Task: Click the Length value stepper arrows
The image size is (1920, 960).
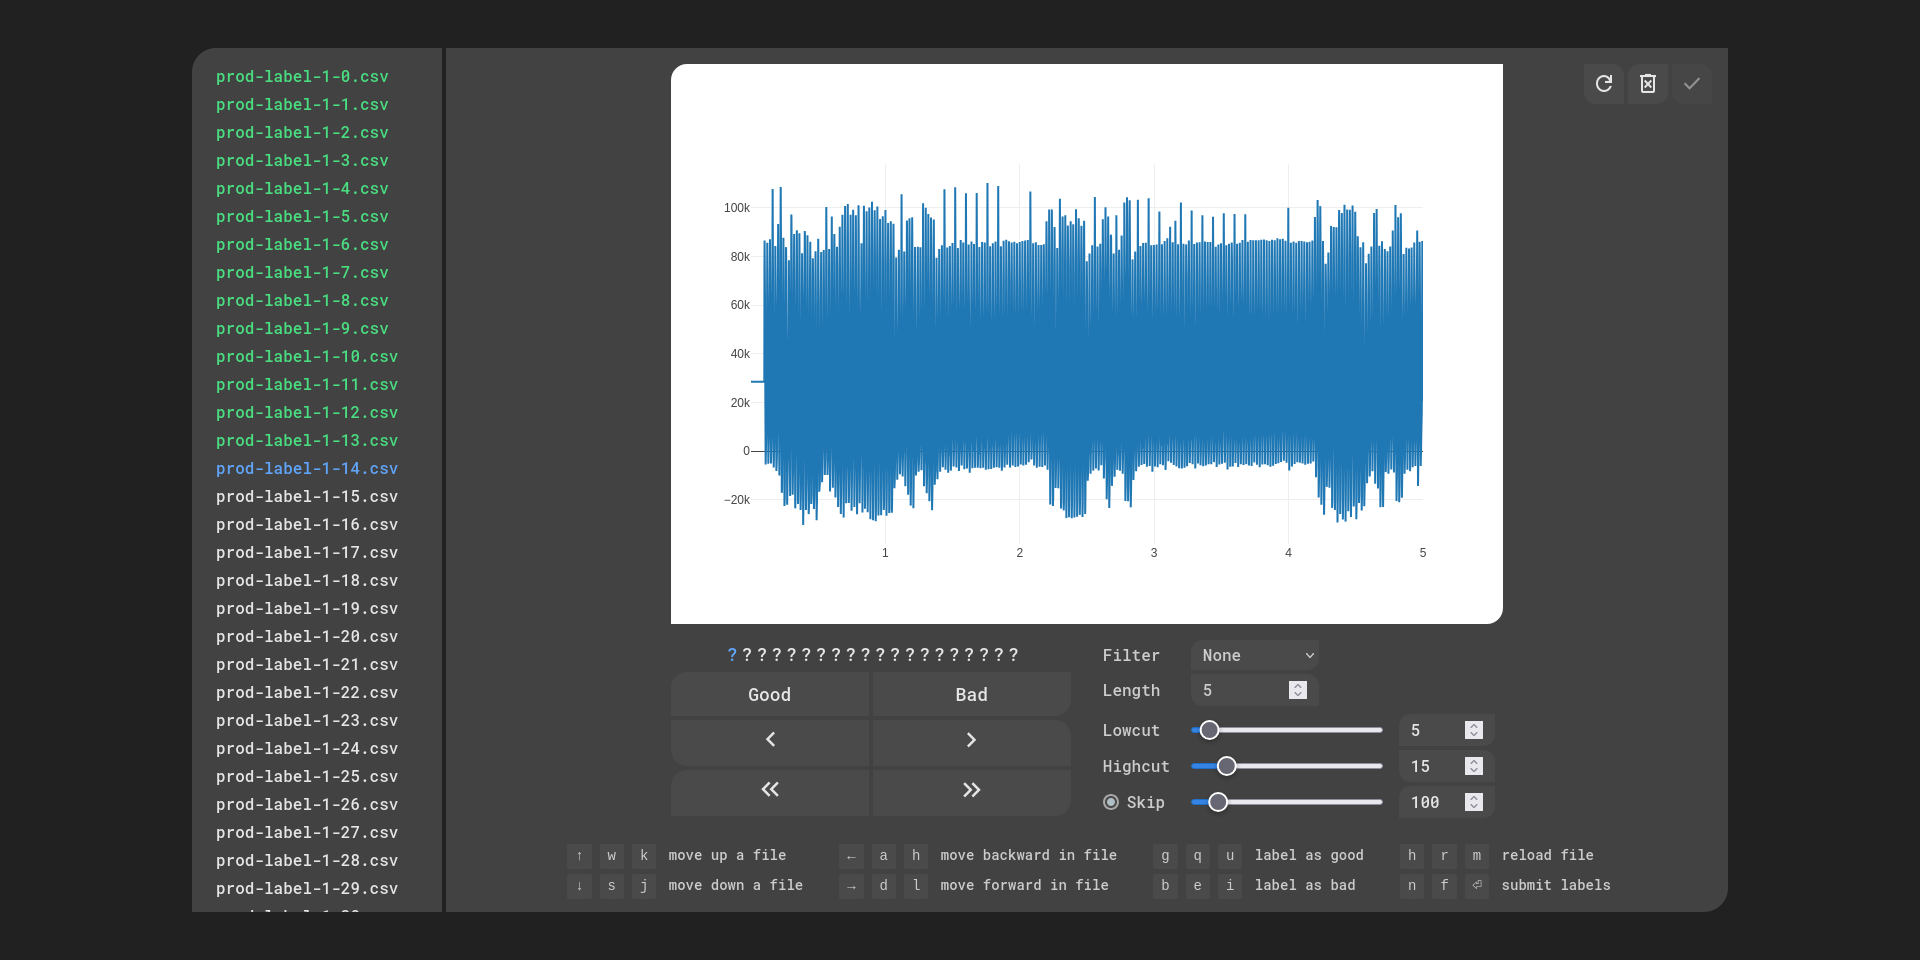Action: click(1297, 690)
